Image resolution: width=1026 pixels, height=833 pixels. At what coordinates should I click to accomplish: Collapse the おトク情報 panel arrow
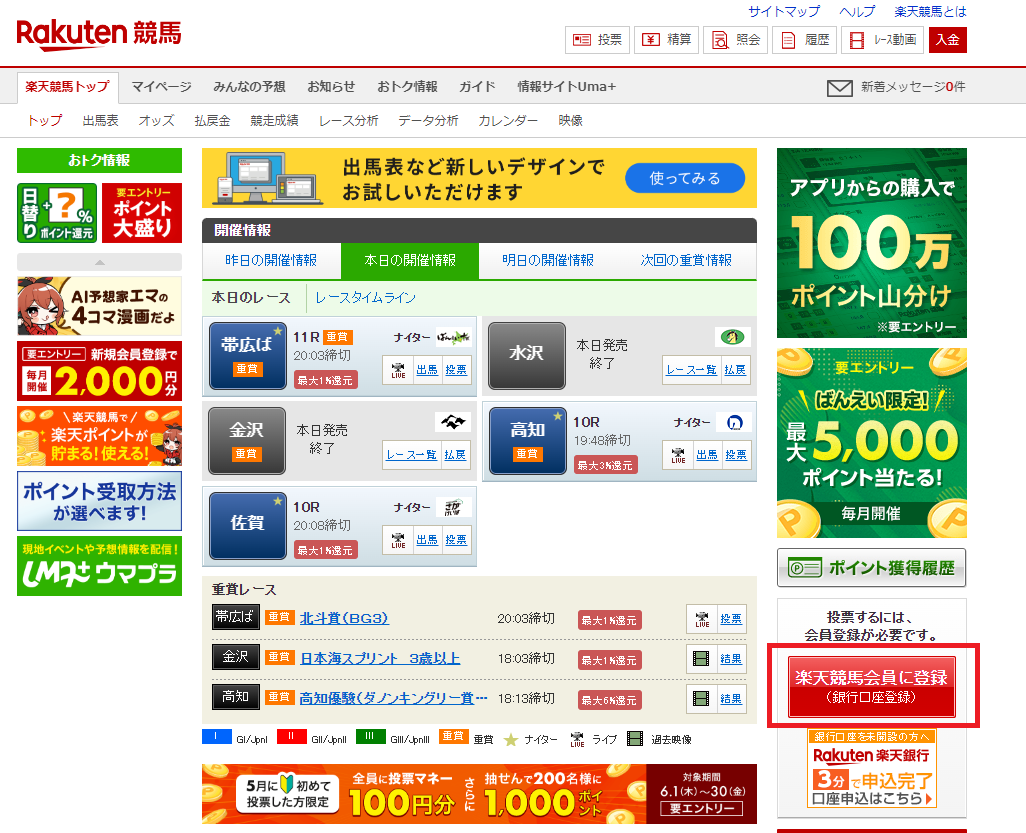click(99, 262)
